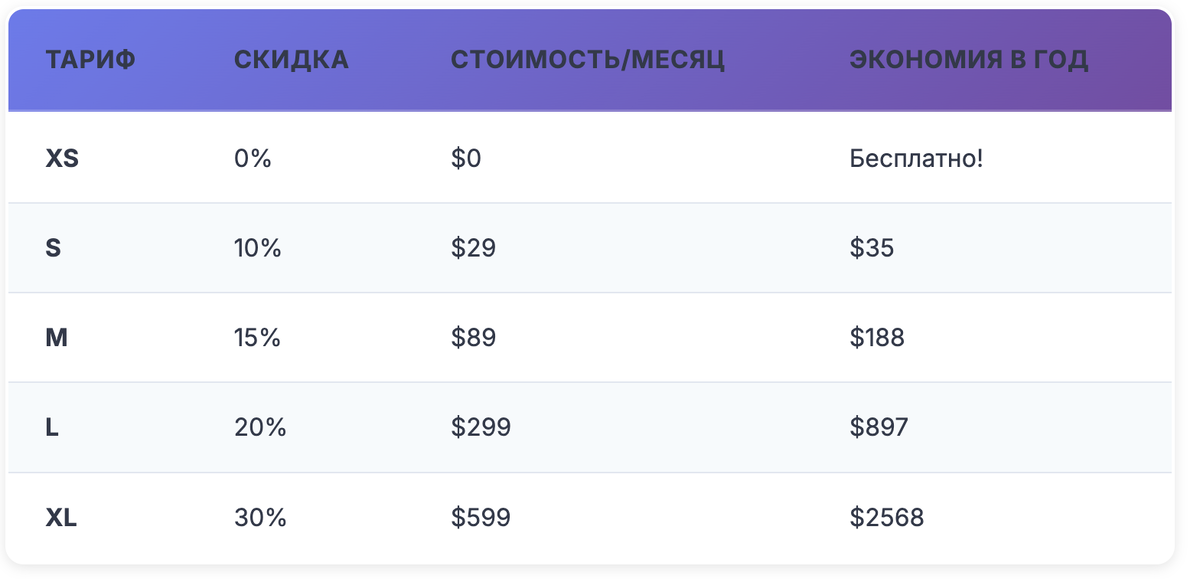Click the Бесплатно! cell

916,158
